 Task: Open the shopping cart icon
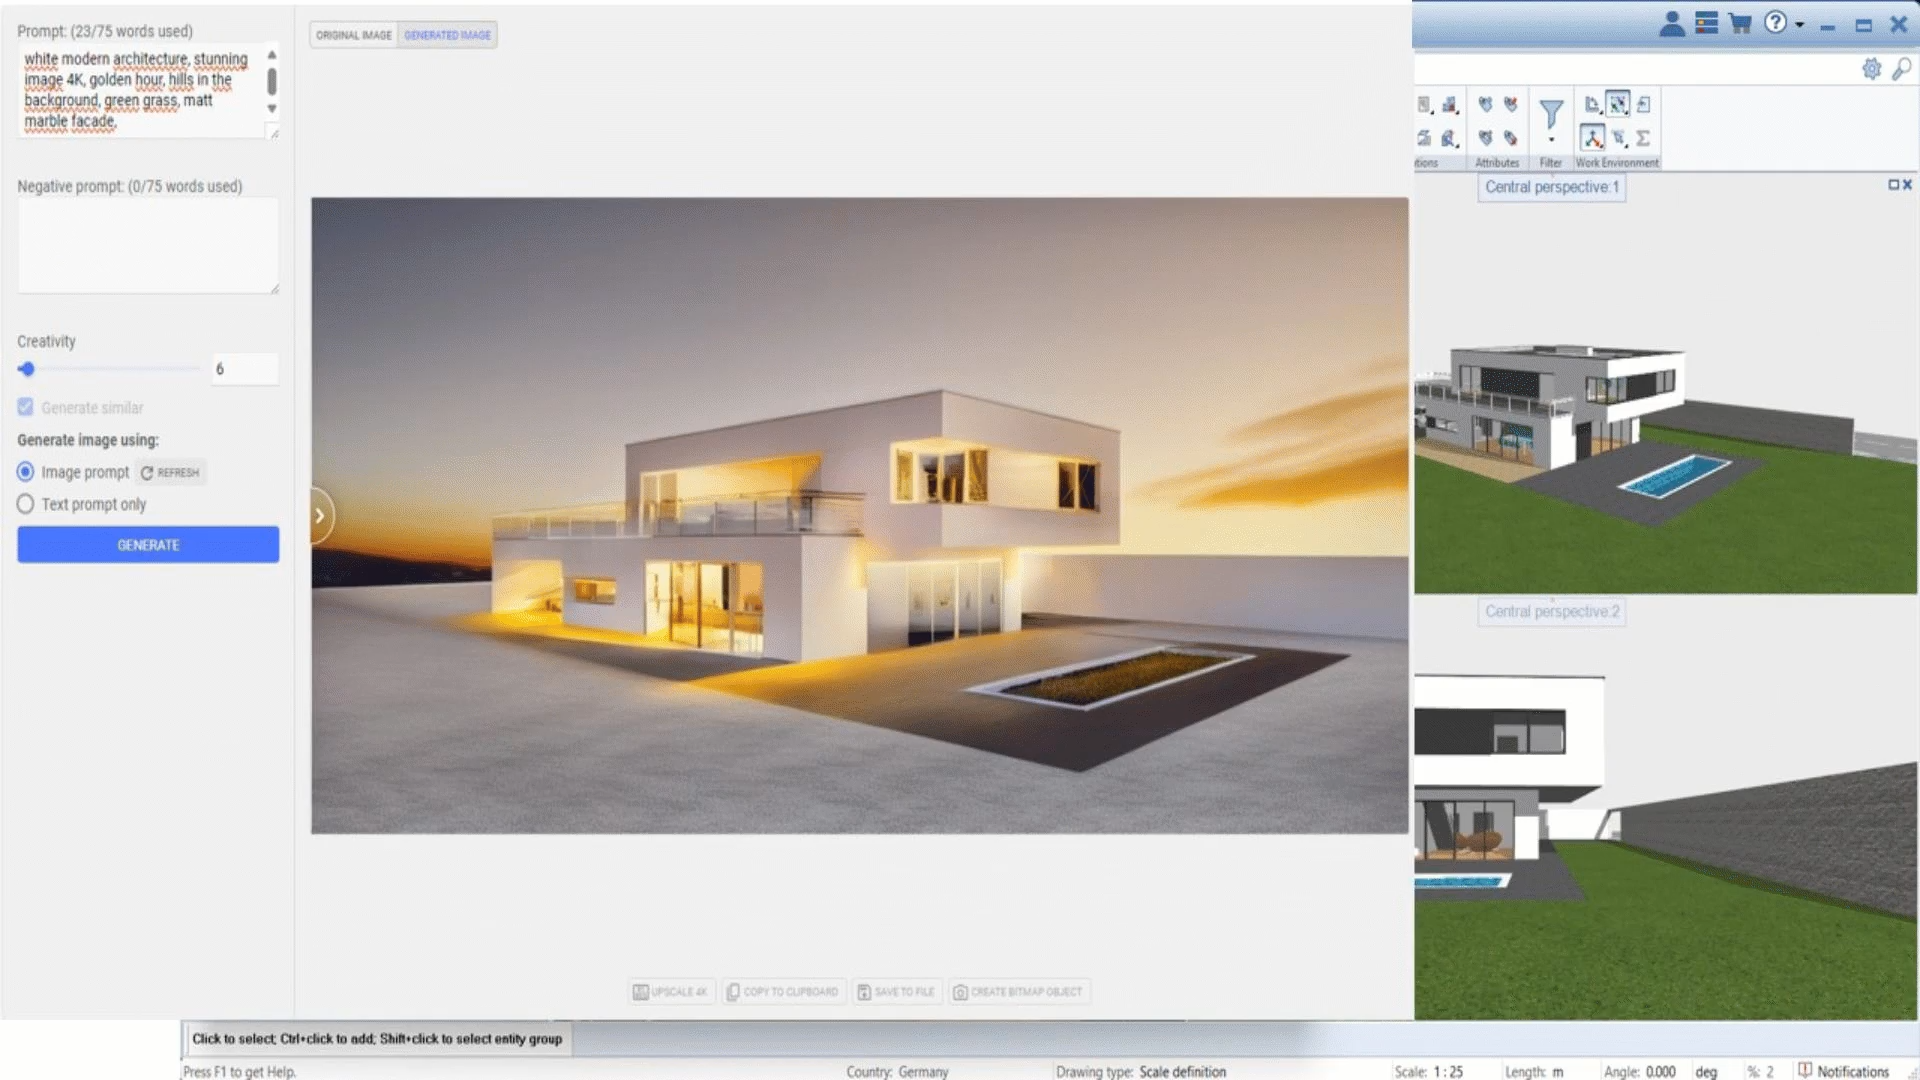coord(1740,24)
